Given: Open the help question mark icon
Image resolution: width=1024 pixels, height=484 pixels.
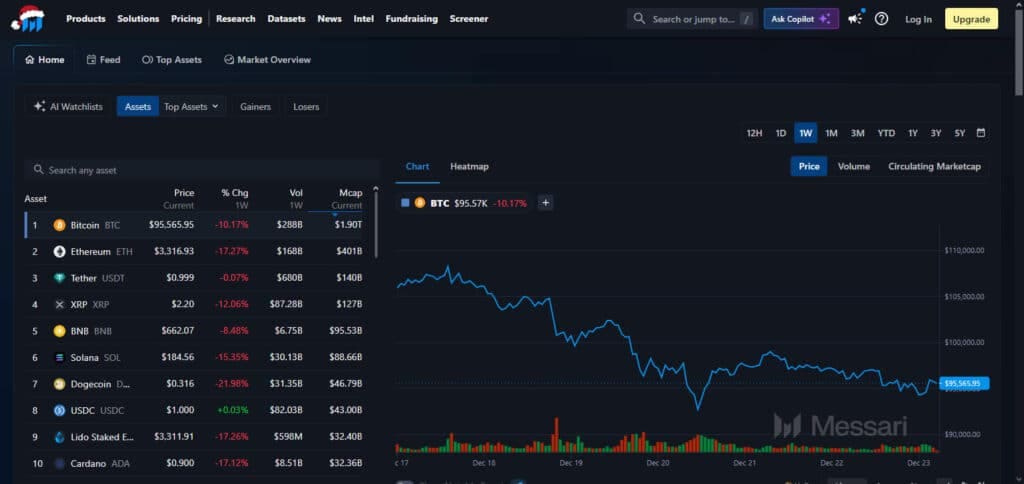Looking at the screenshot, I should pos(881,19).
